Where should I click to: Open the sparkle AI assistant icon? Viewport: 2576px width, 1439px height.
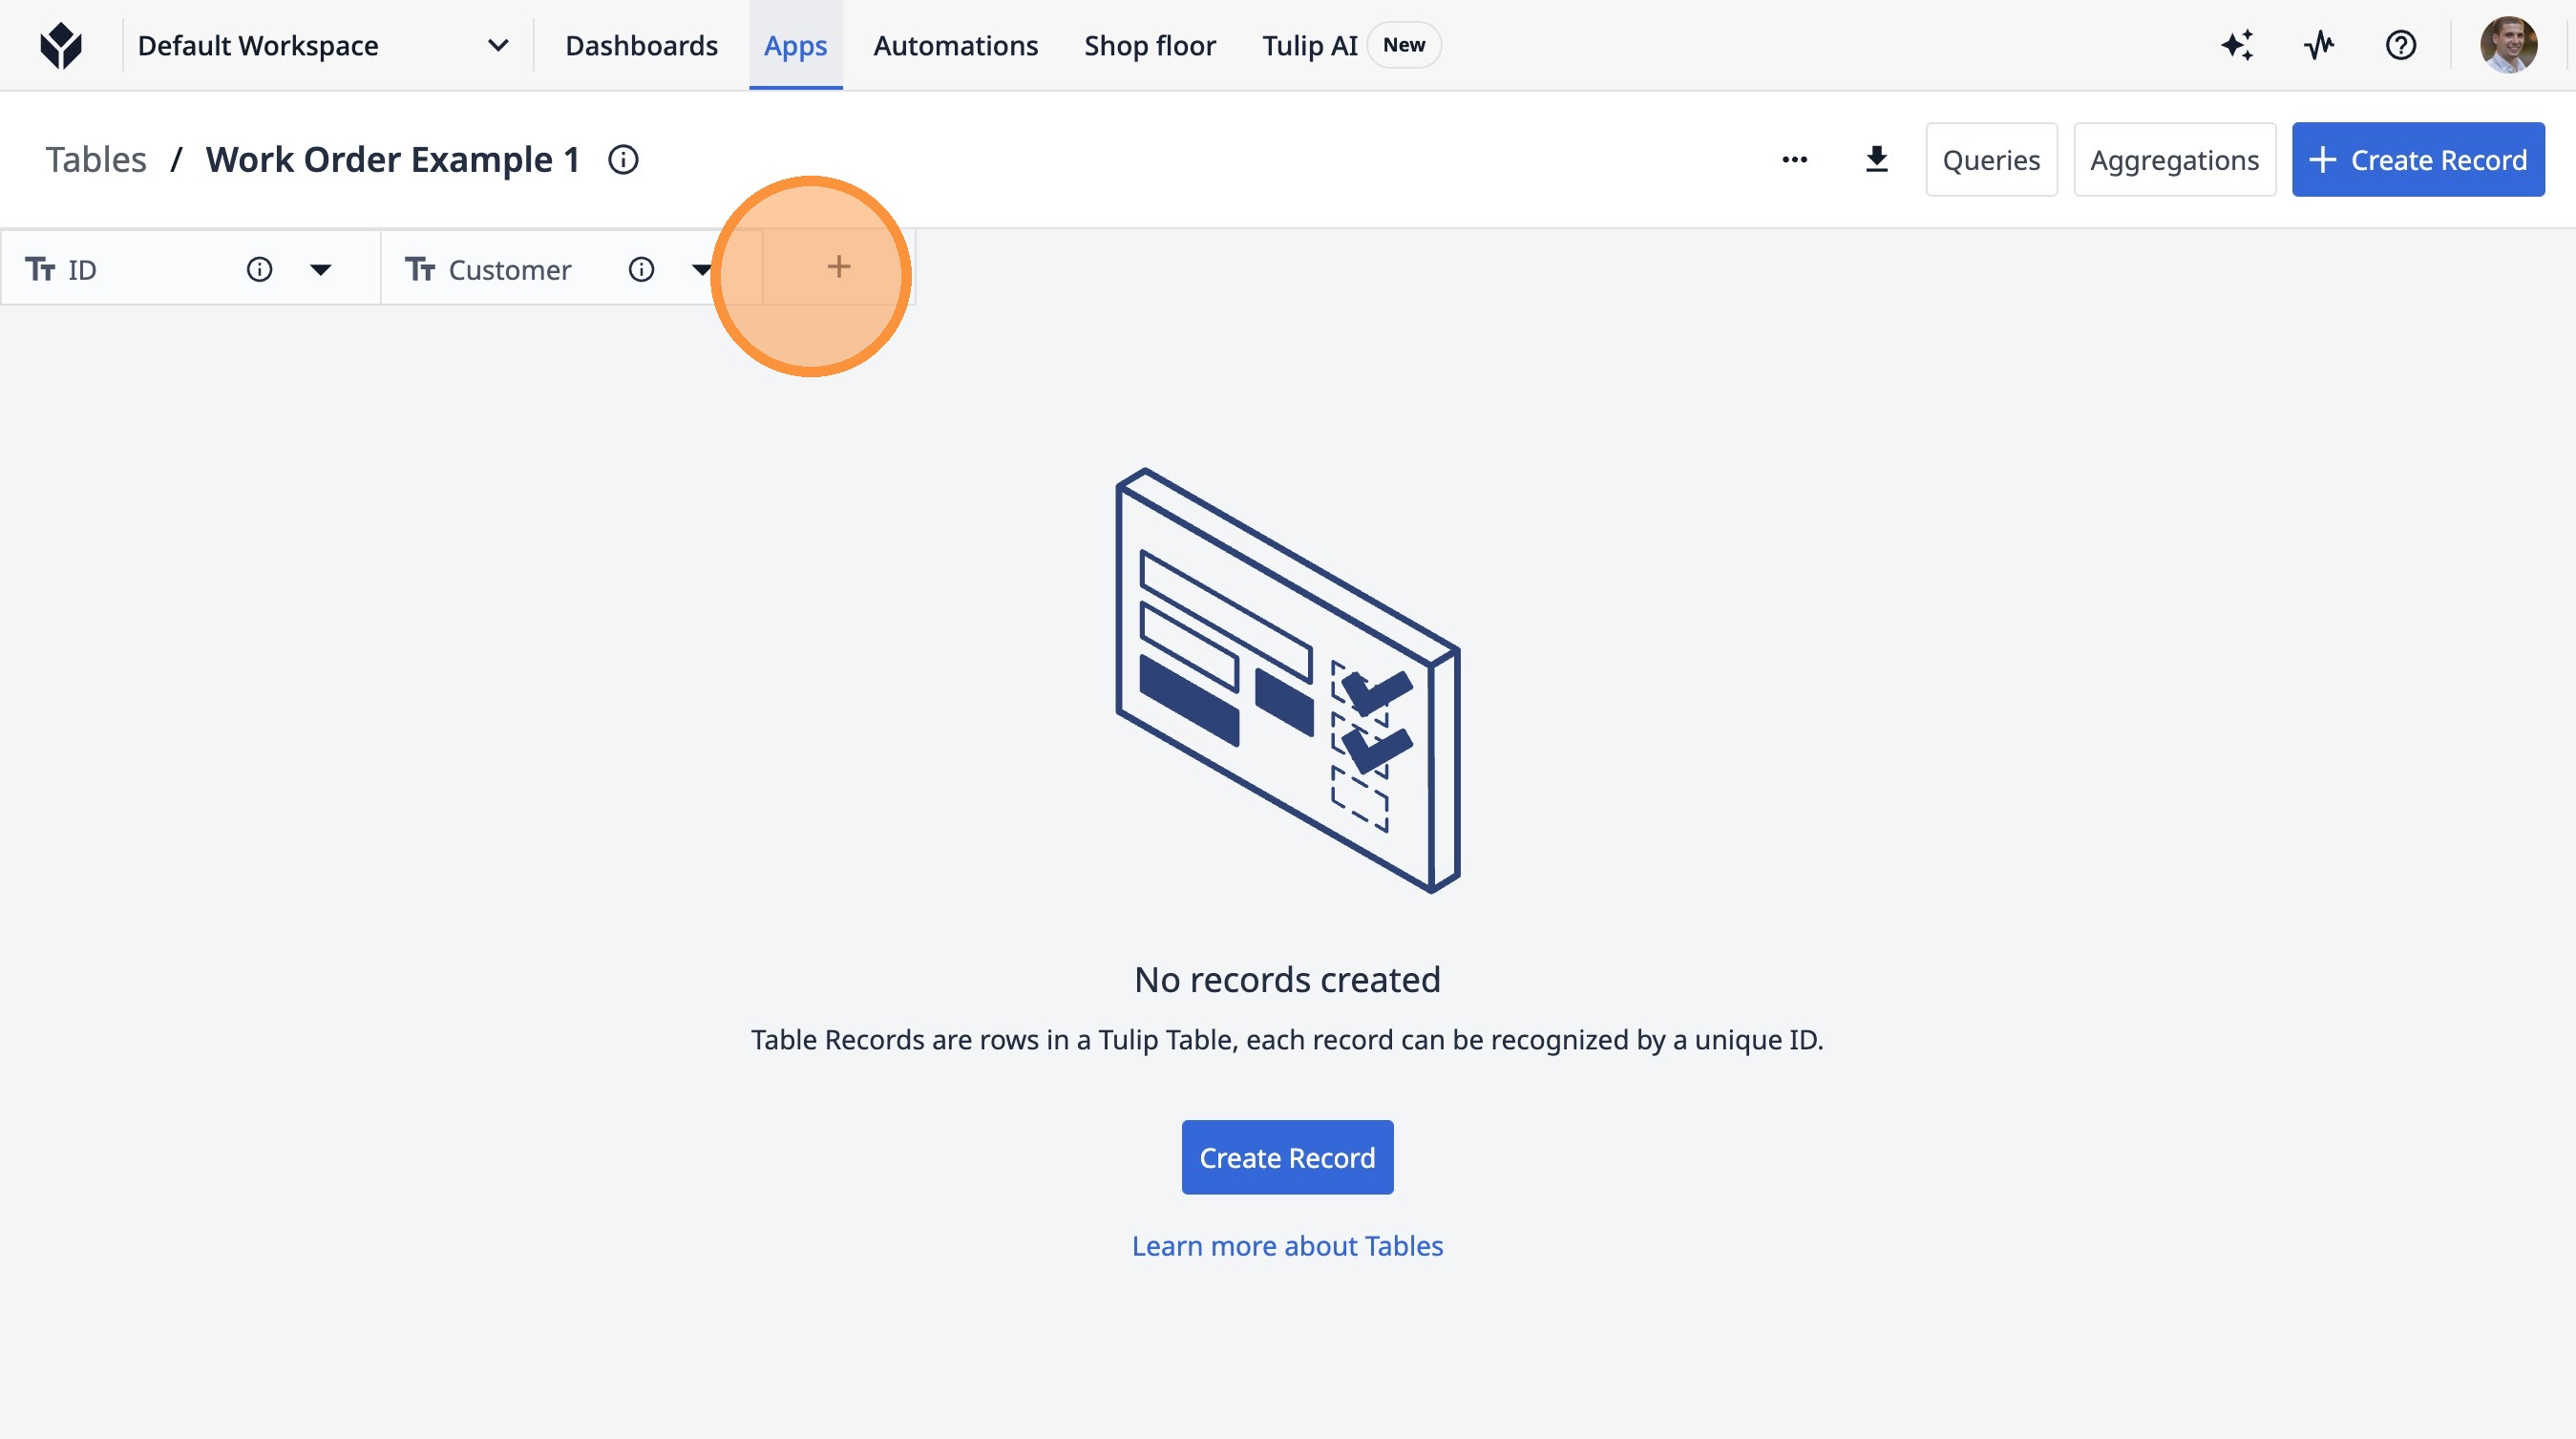click(x=2237, y=46)
